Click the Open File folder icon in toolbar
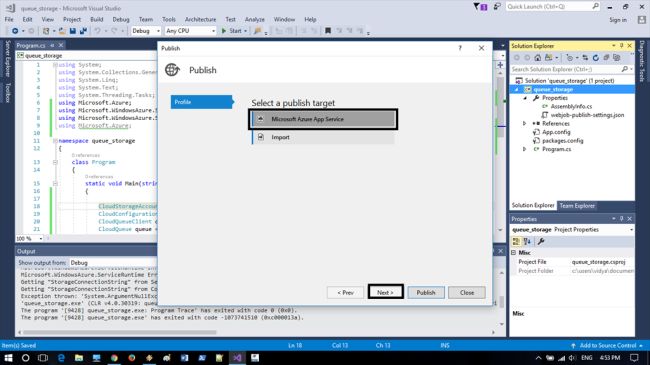This screenshot has width=650, height=365. coord(62,31)
